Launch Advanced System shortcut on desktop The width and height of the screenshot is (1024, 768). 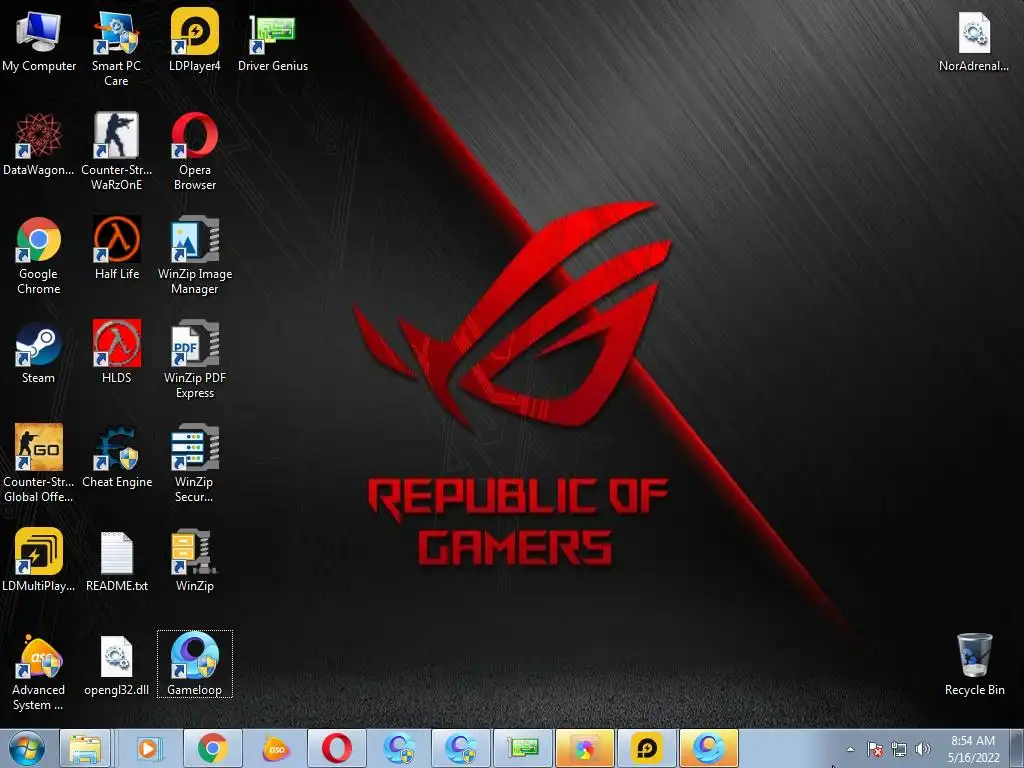[x=39, y=671]
